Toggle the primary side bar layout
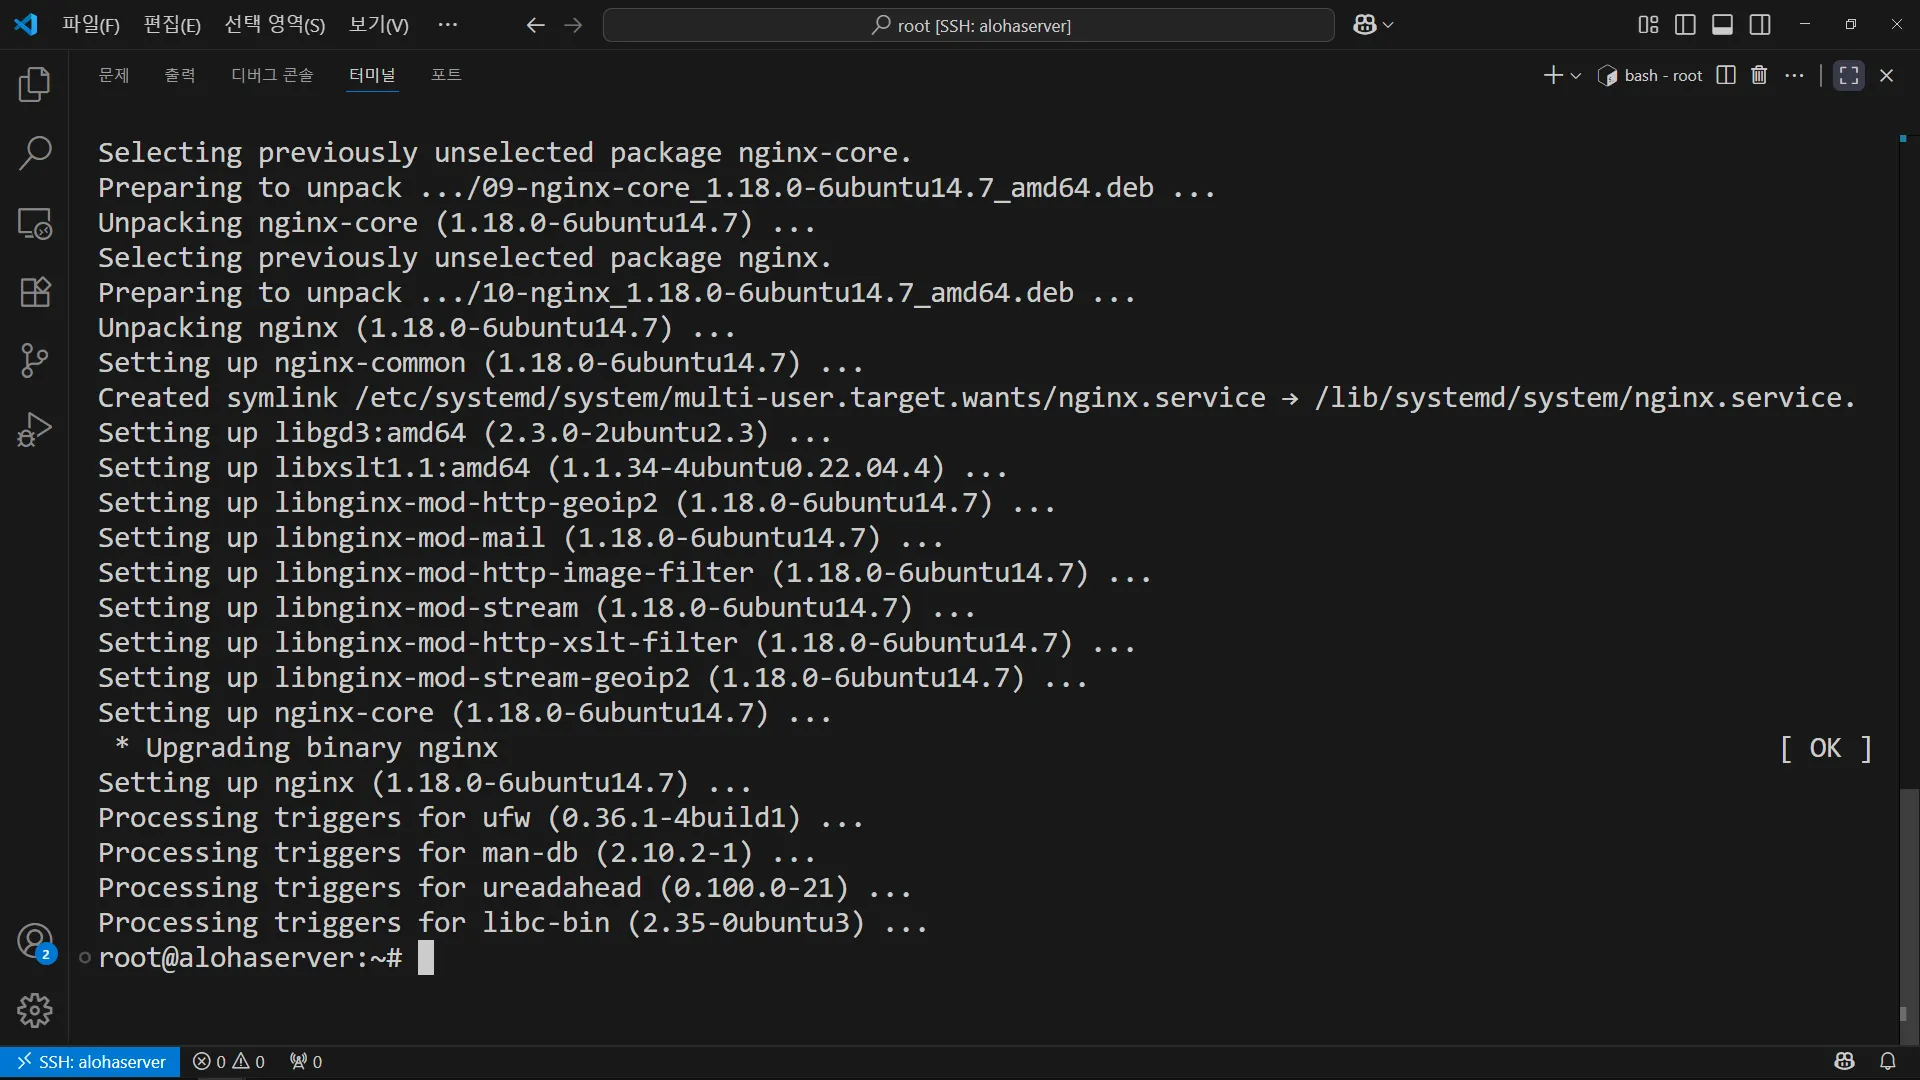The width and height of the screenshot is (1920, 1080). [1685, 25]
